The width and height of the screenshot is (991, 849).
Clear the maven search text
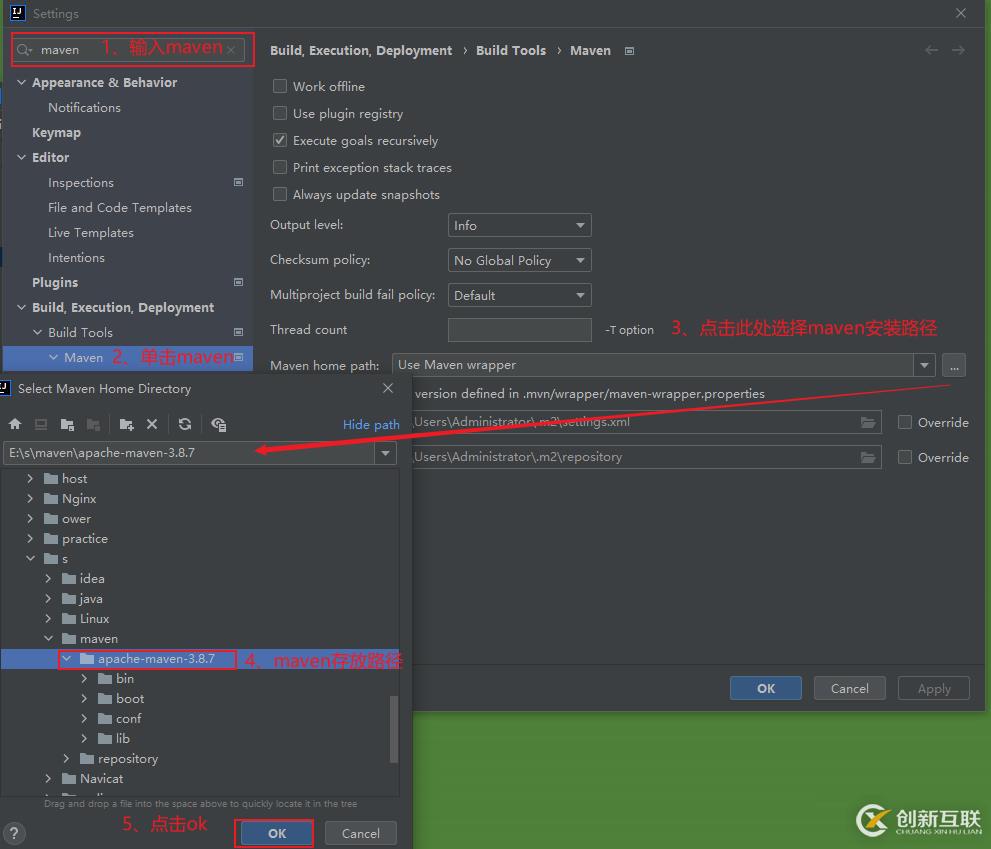pos(231,50)
